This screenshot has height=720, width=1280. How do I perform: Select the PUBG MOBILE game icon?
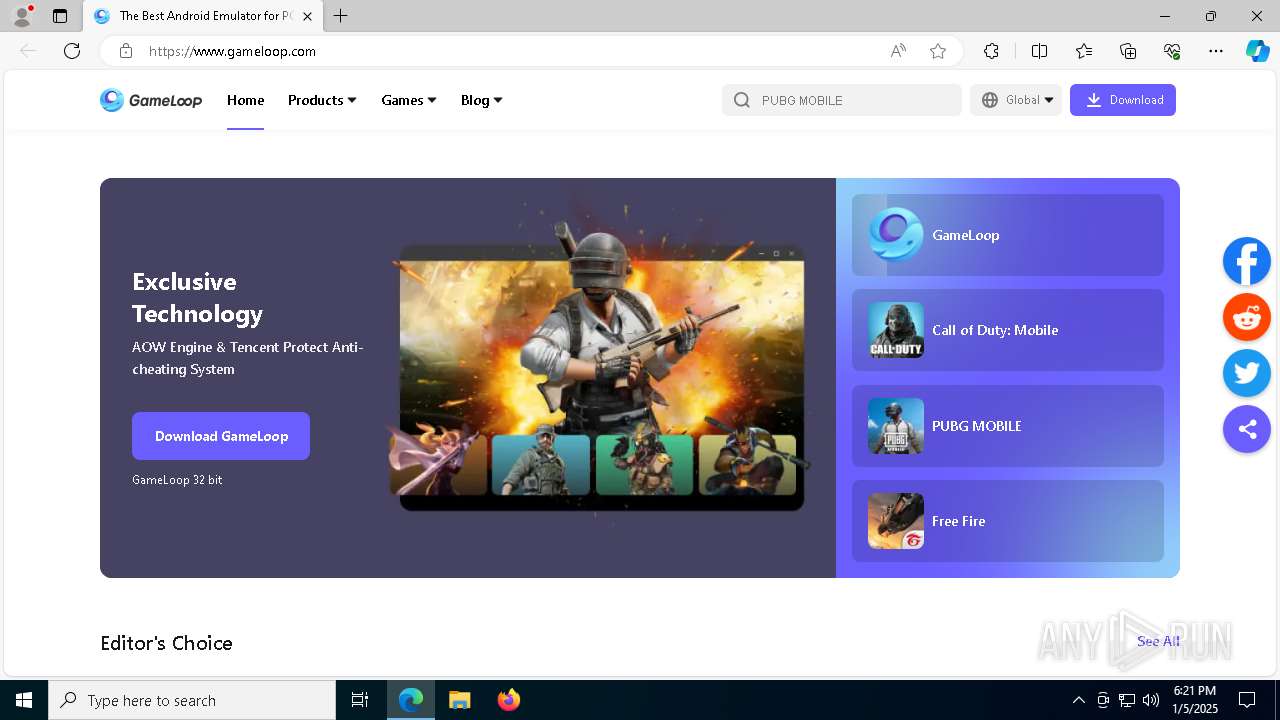pyautogui.click(x=896, y=426)
